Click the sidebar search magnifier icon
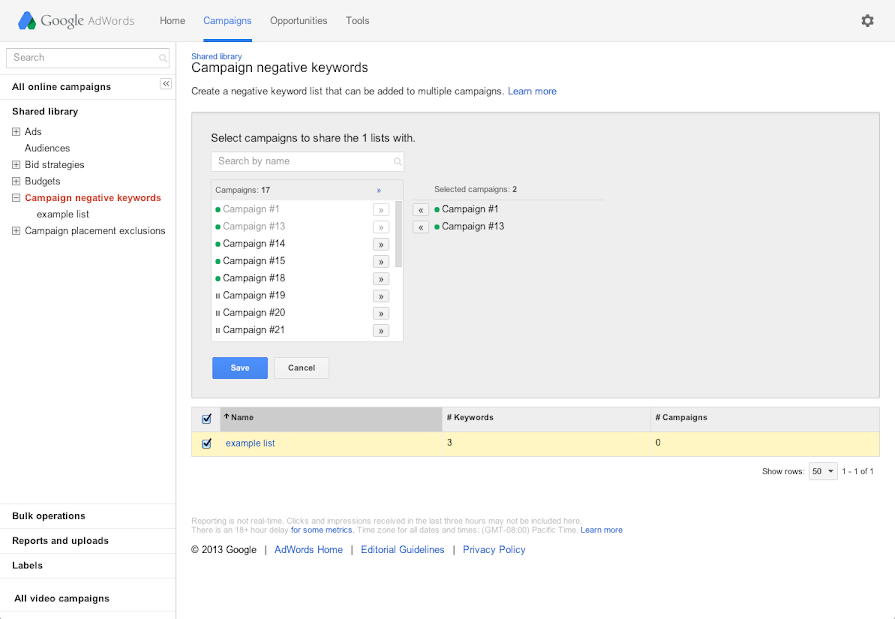The image size is (895, 619). (x=163, y=58)
